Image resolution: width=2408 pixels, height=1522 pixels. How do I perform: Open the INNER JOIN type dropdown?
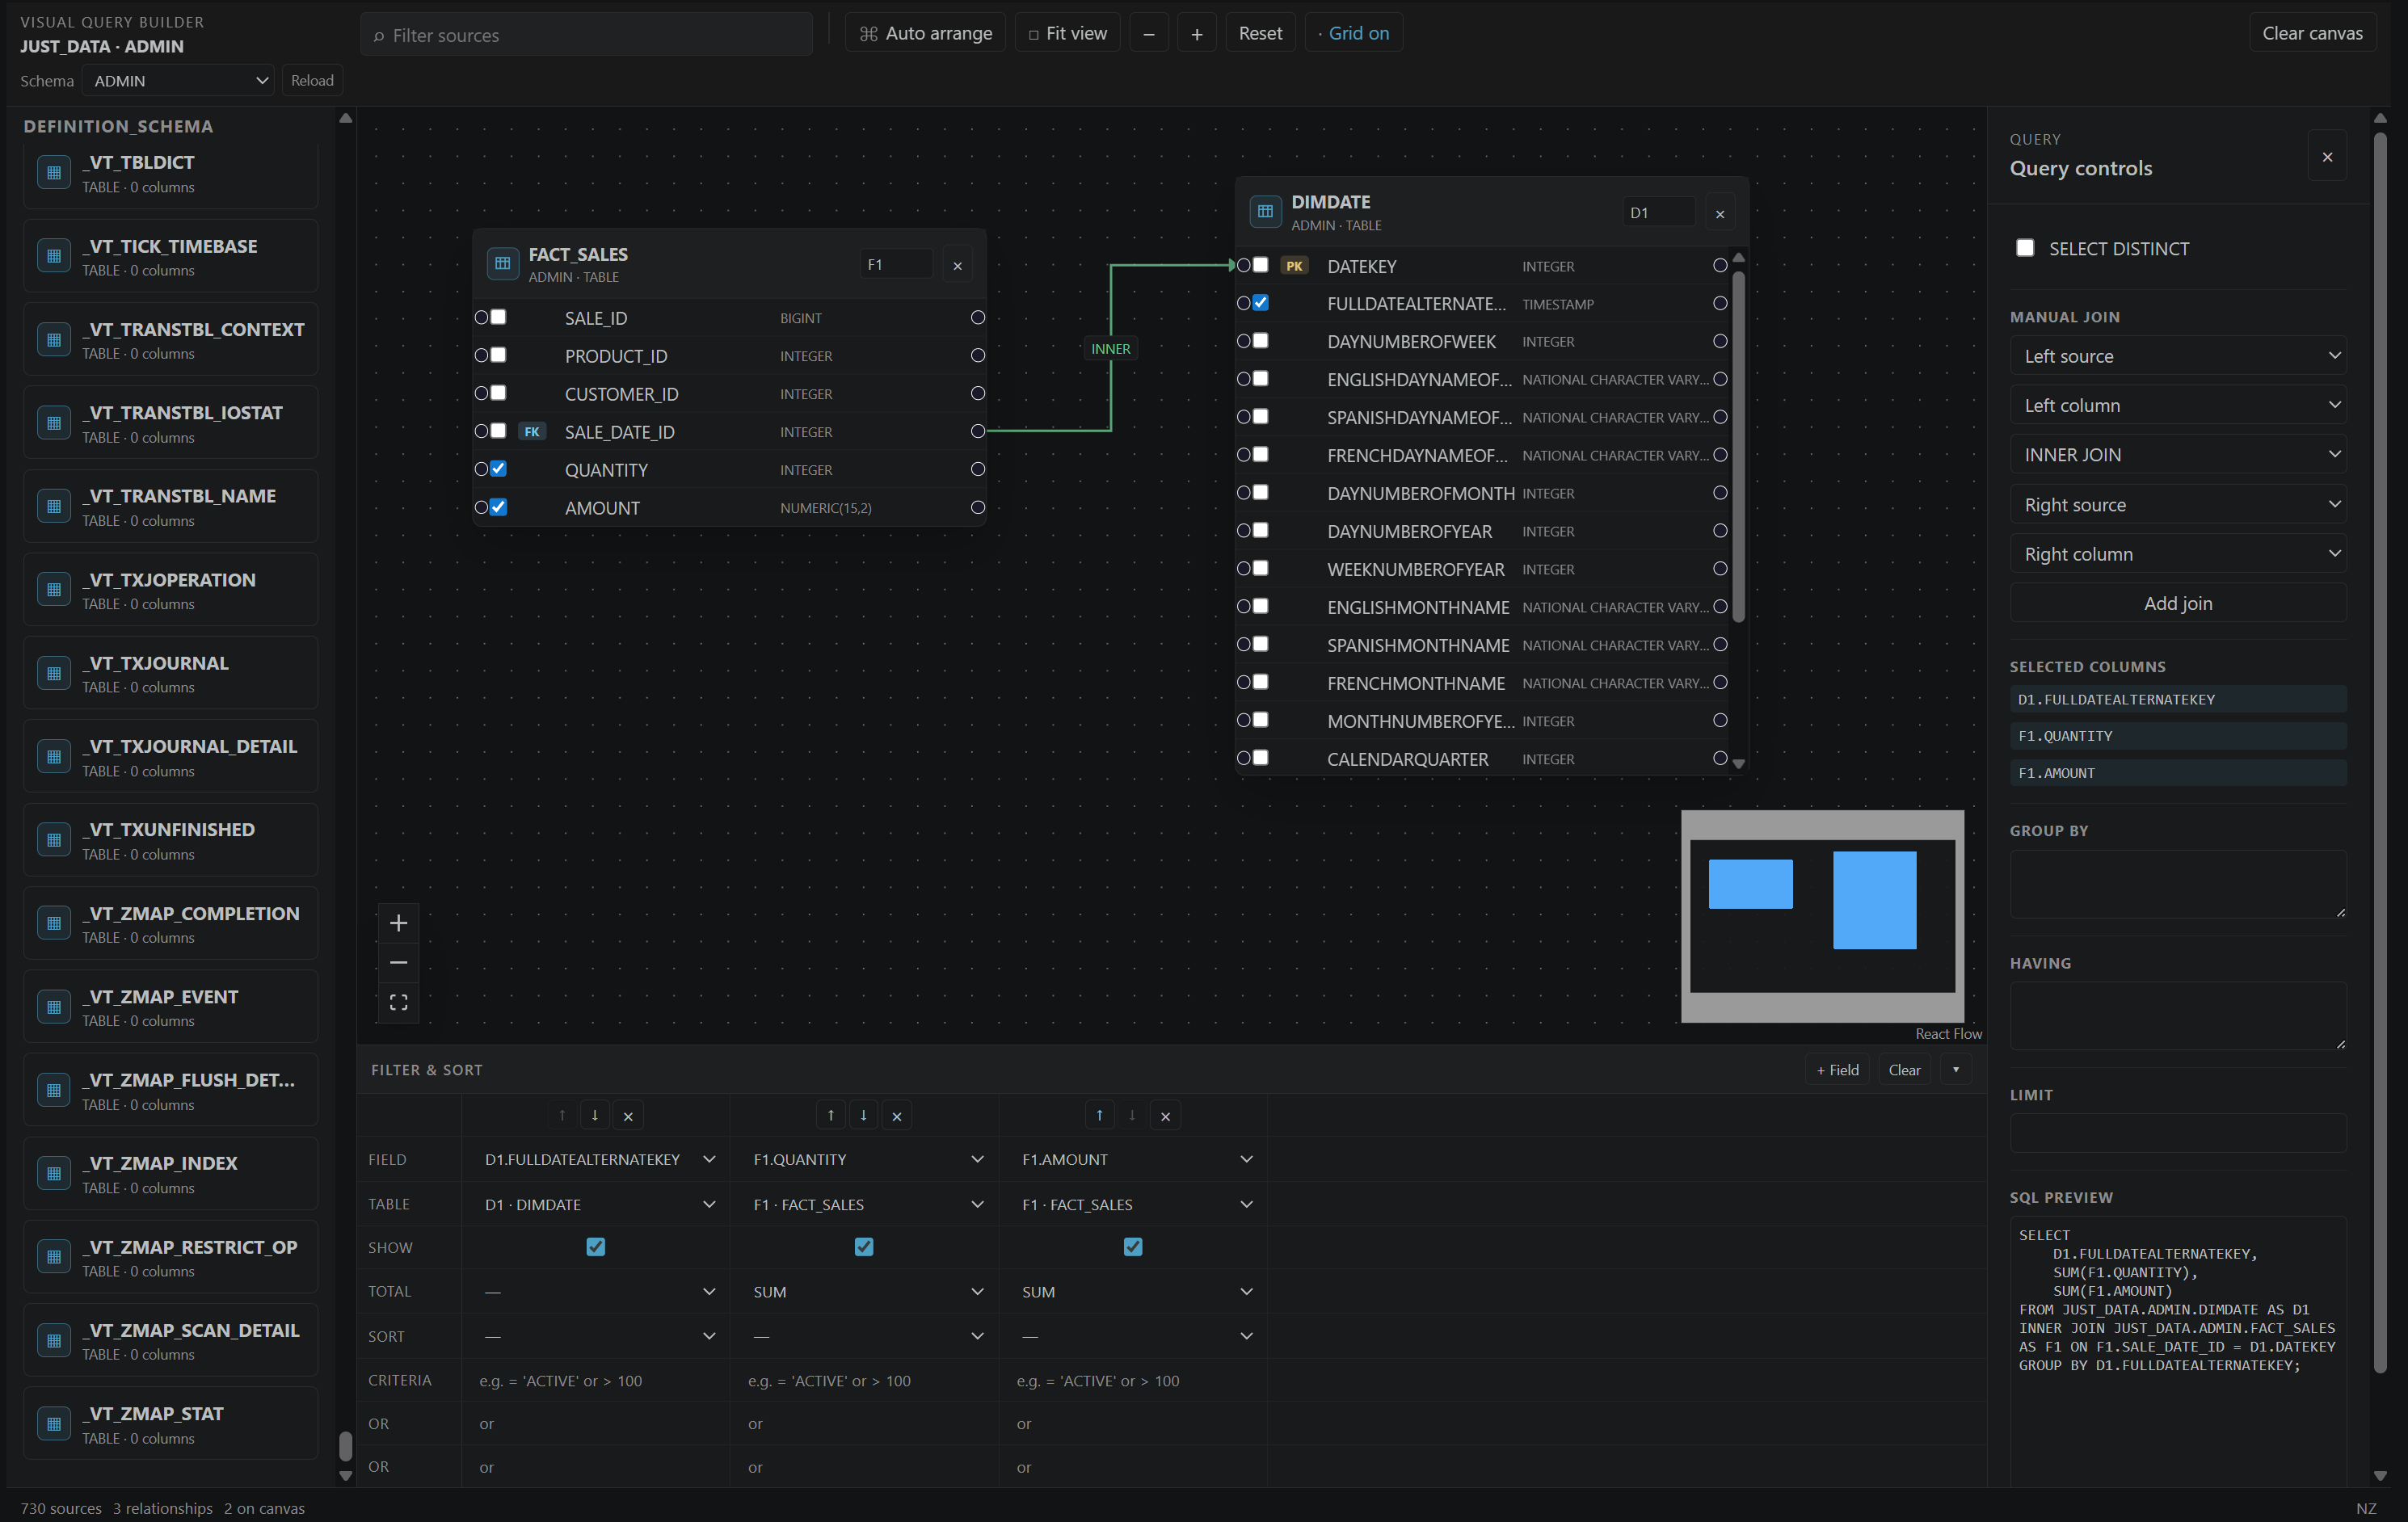click(2178, 455)
